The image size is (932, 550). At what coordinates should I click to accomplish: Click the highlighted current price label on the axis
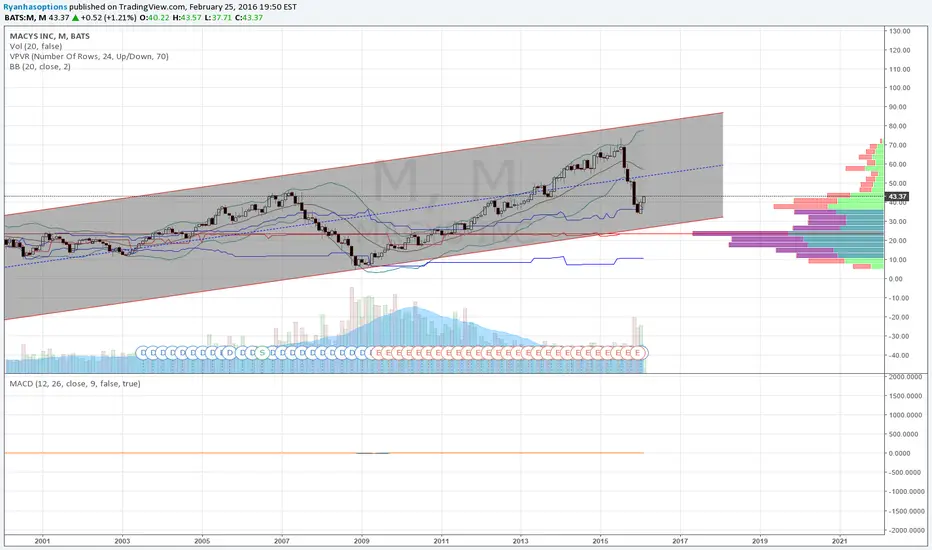click(897, 196)
